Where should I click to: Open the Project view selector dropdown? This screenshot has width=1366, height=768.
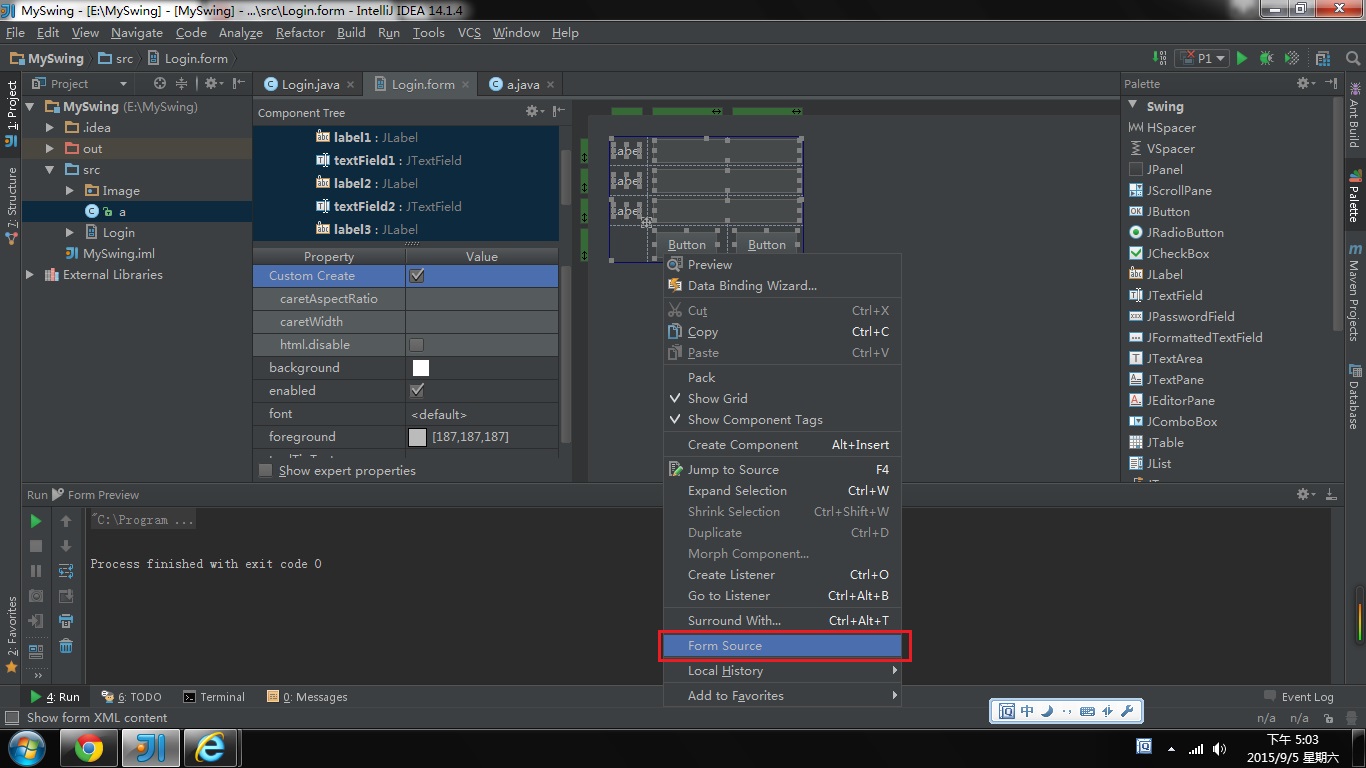(x=80, y=84)
